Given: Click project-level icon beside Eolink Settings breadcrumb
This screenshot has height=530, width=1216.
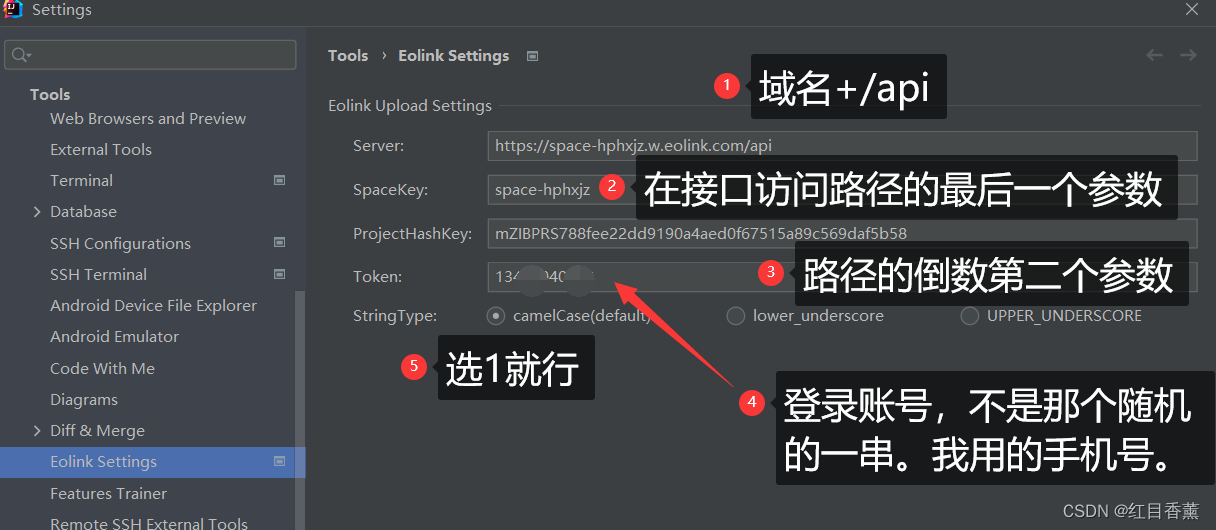Looking at the screenshot, I should (532, 56).
